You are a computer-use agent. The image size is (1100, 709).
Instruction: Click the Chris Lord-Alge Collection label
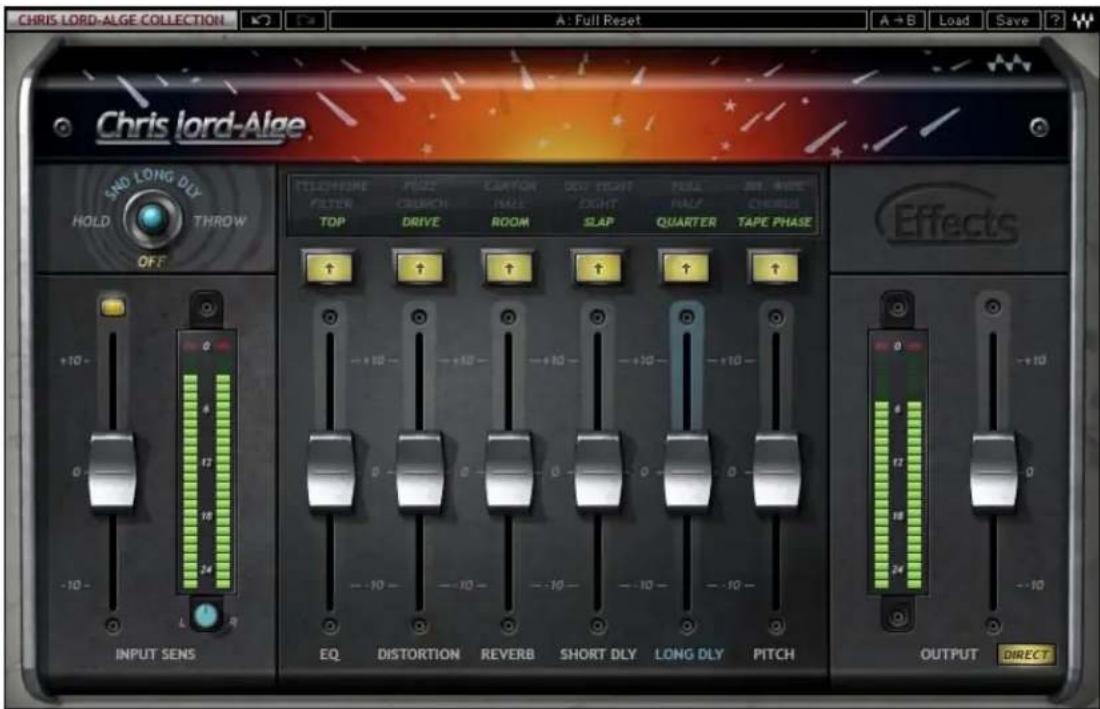(121, 20)
